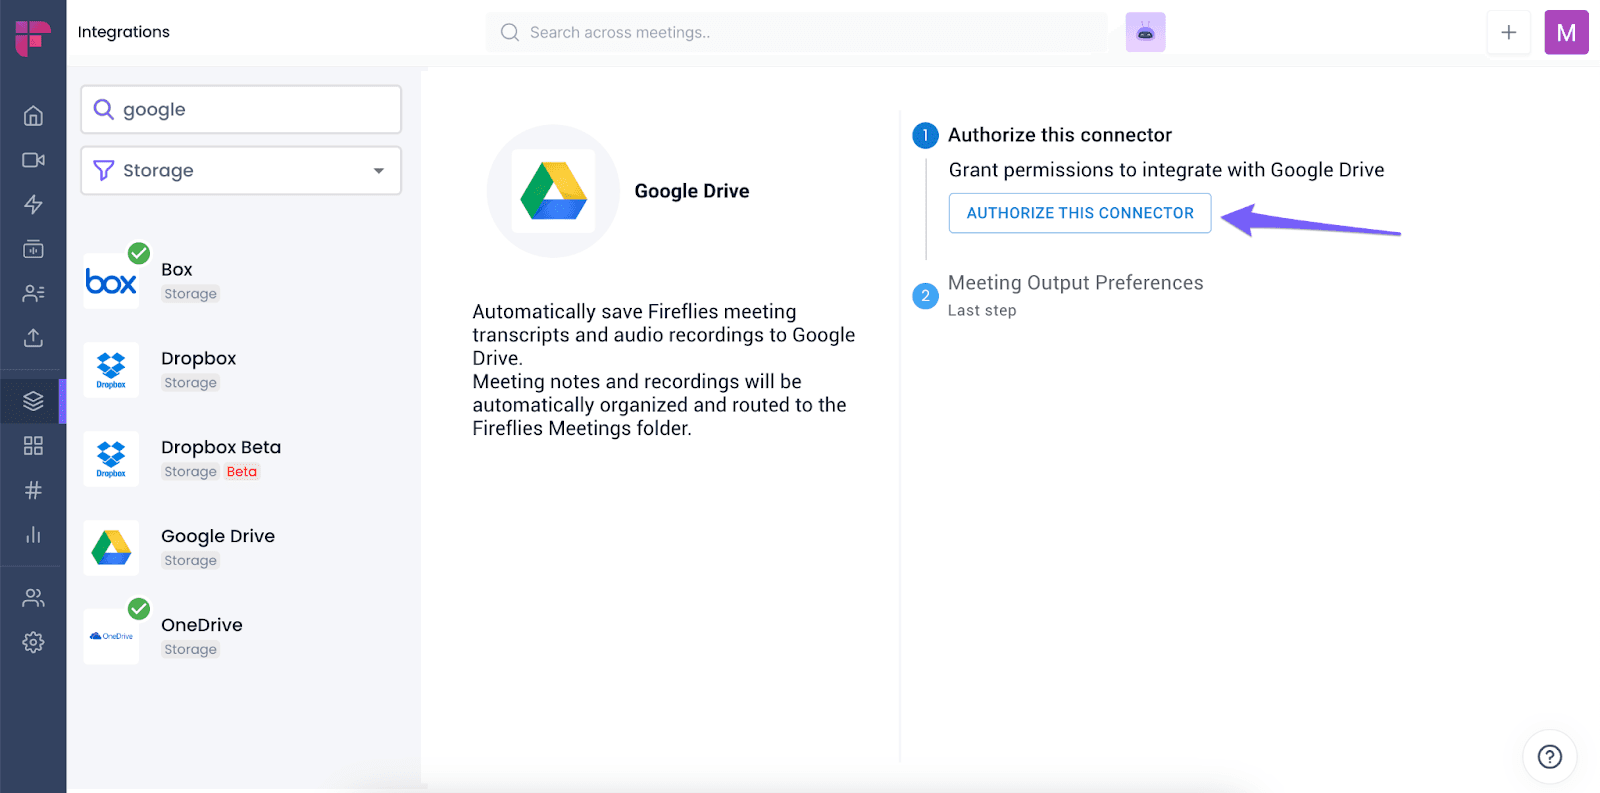This screenshot has height=793, width=1600.
Task: Open Meeting Output Preferences step
Action: click(1075, 283)
